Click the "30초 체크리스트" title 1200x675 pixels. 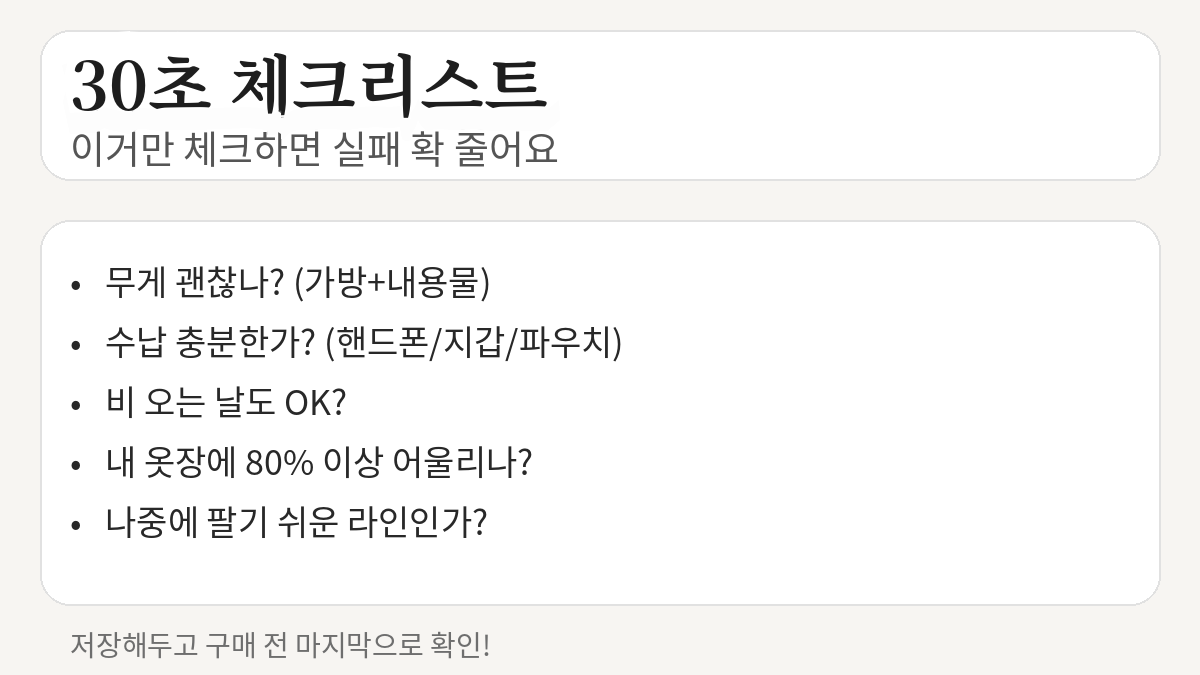coord(309,86)
